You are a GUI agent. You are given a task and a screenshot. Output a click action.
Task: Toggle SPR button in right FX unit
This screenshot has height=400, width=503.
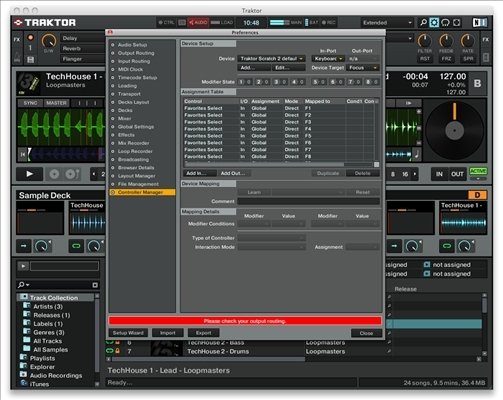click(468, 59)
